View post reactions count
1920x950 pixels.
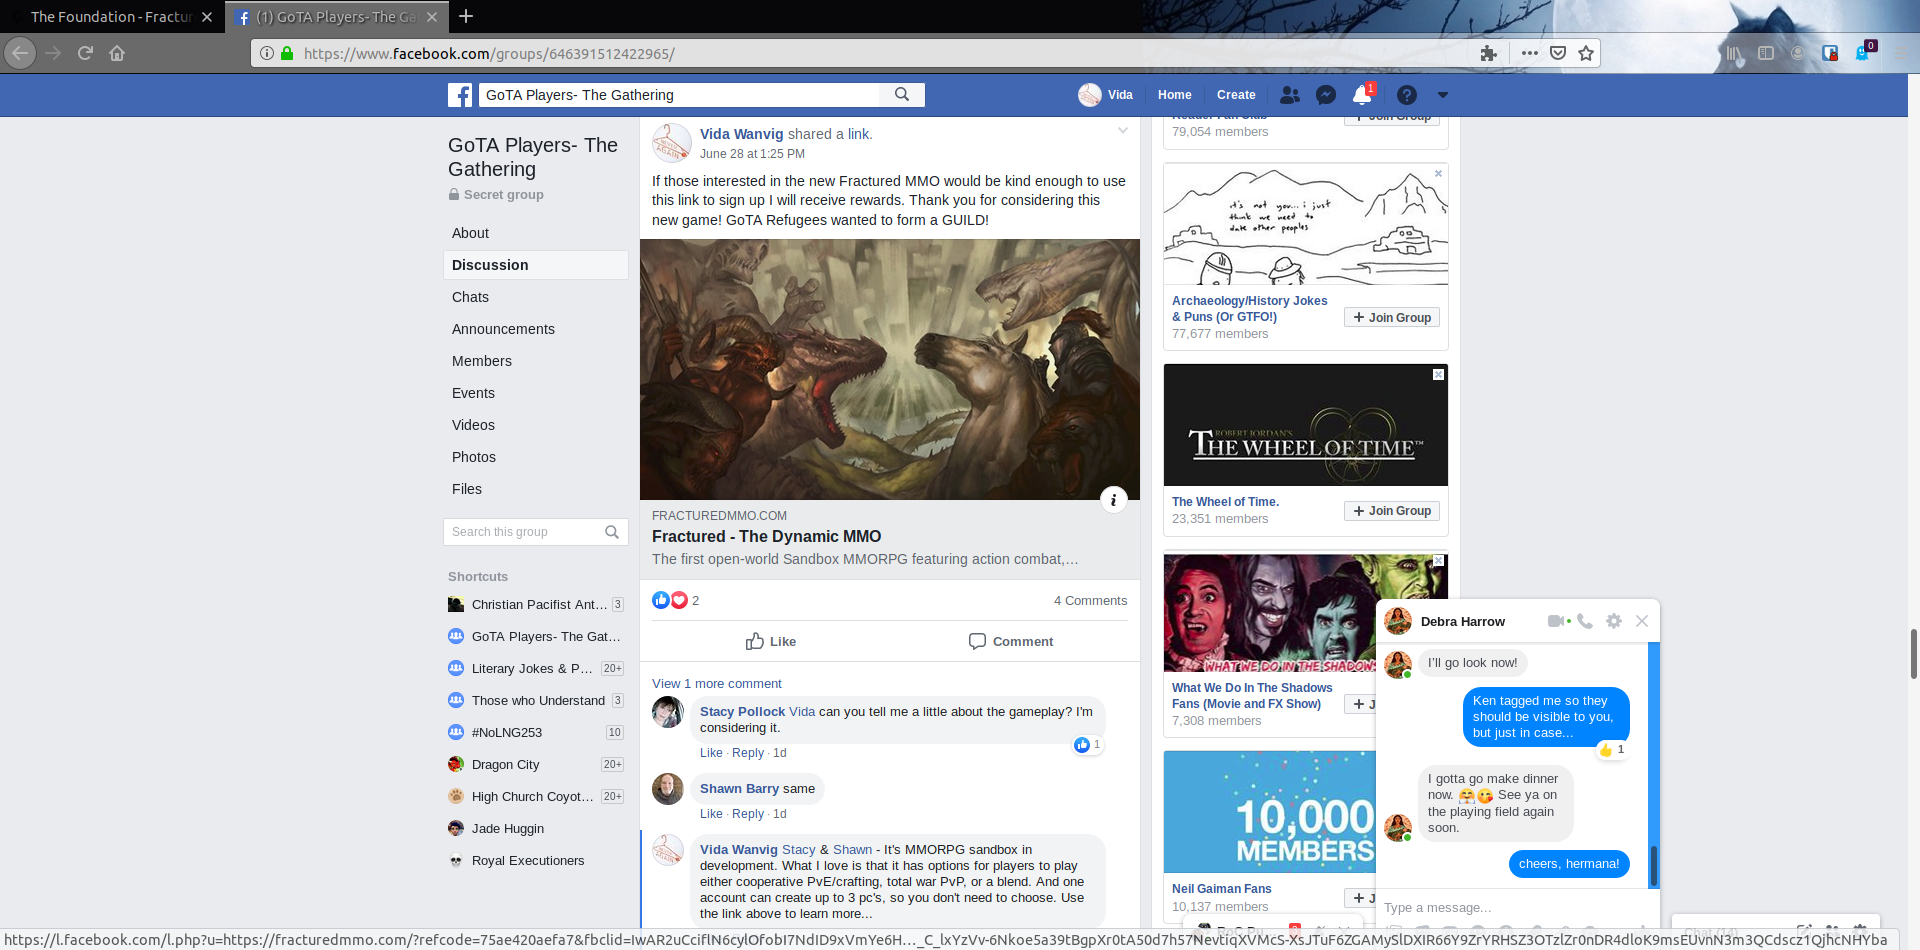coord(695,600)
